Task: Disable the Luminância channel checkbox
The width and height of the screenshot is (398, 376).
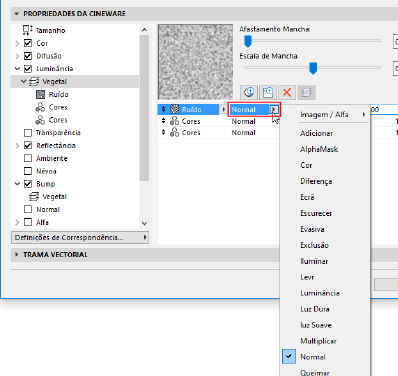Action: (x=28, y=69)
